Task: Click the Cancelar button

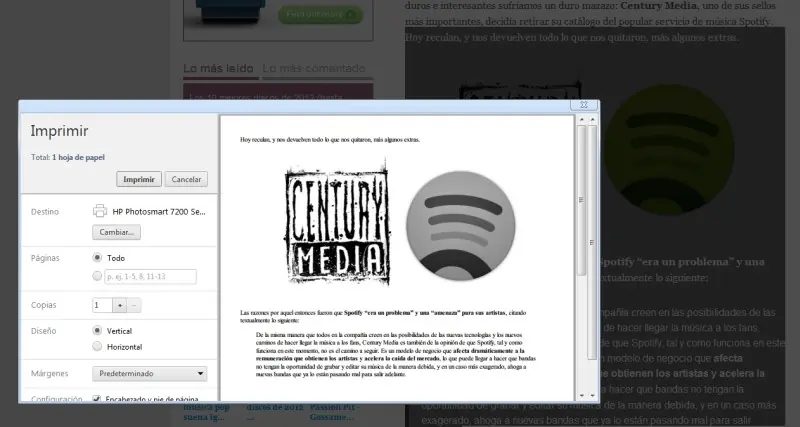Action: [186, 179]
